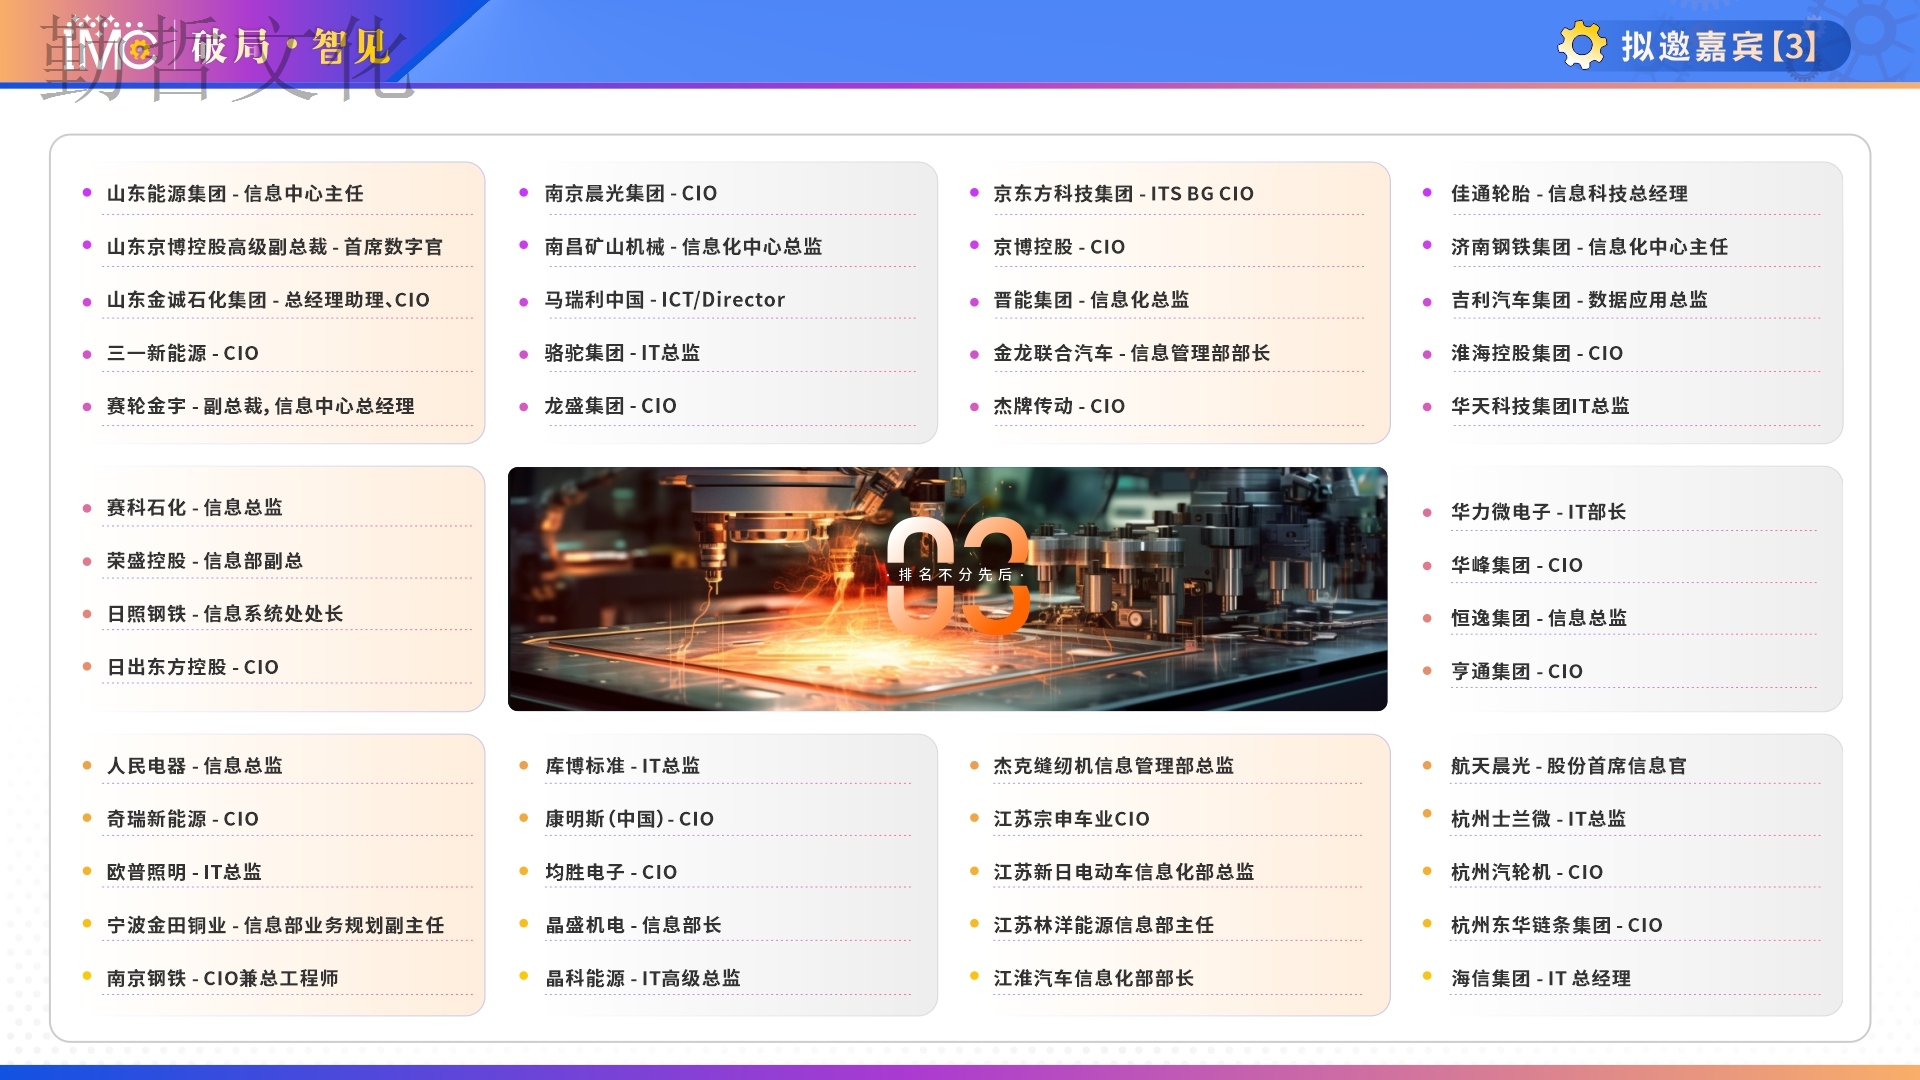The height and width of the screenshot is (1080, 1920).
Task: Select 赛轮金宇 - 副总裁,信息中心总经理
Action: tap(261, 406)
